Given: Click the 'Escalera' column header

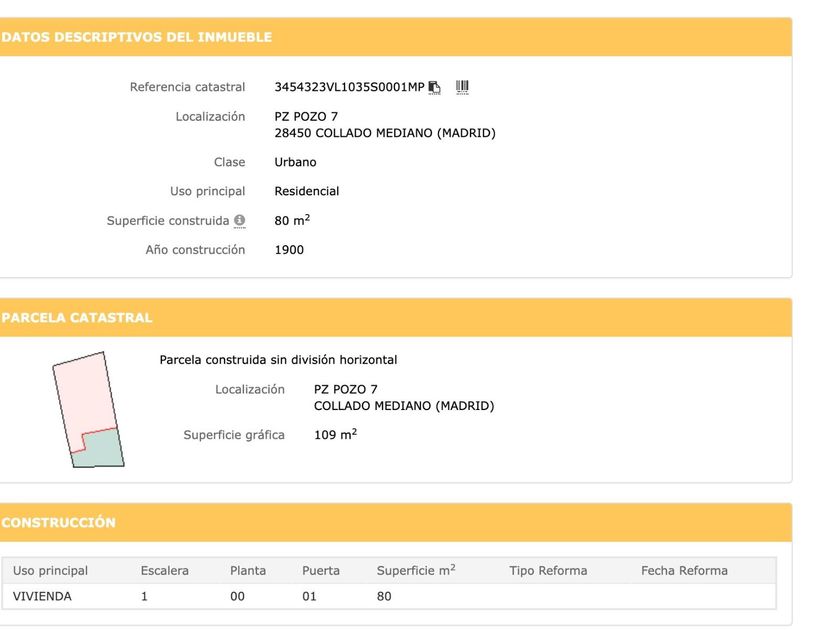Looking at the screenshot, I should [164, 571].
